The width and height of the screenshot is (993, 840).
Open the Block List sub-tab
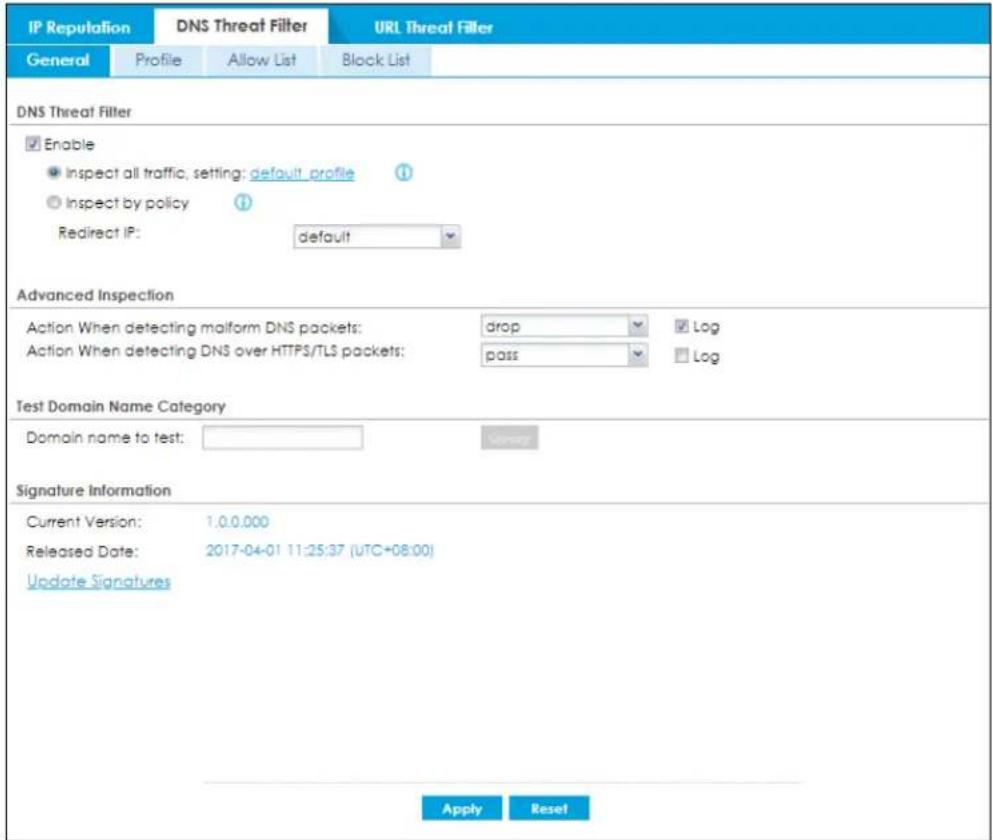[376, 60]
